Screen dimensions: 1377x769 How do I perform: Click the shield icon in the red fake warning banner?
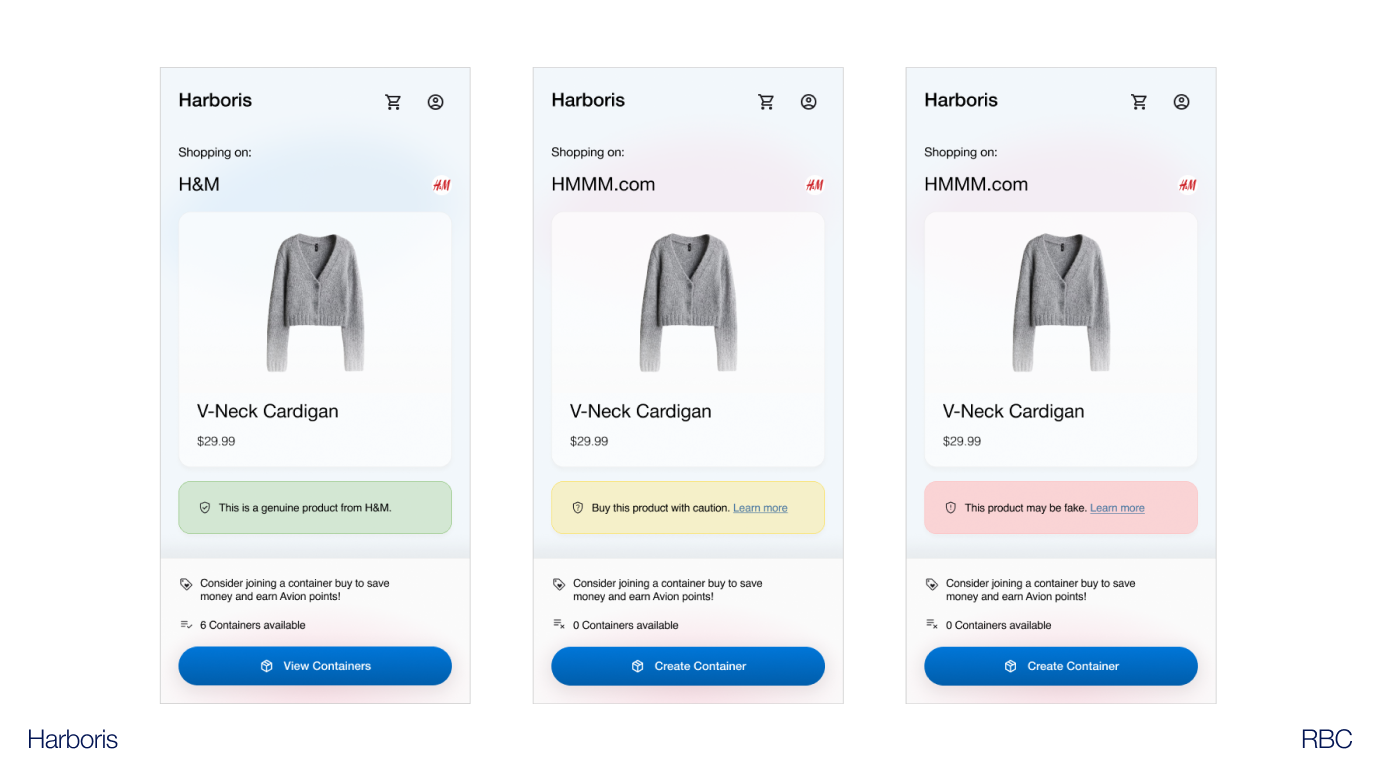(951, 508)
